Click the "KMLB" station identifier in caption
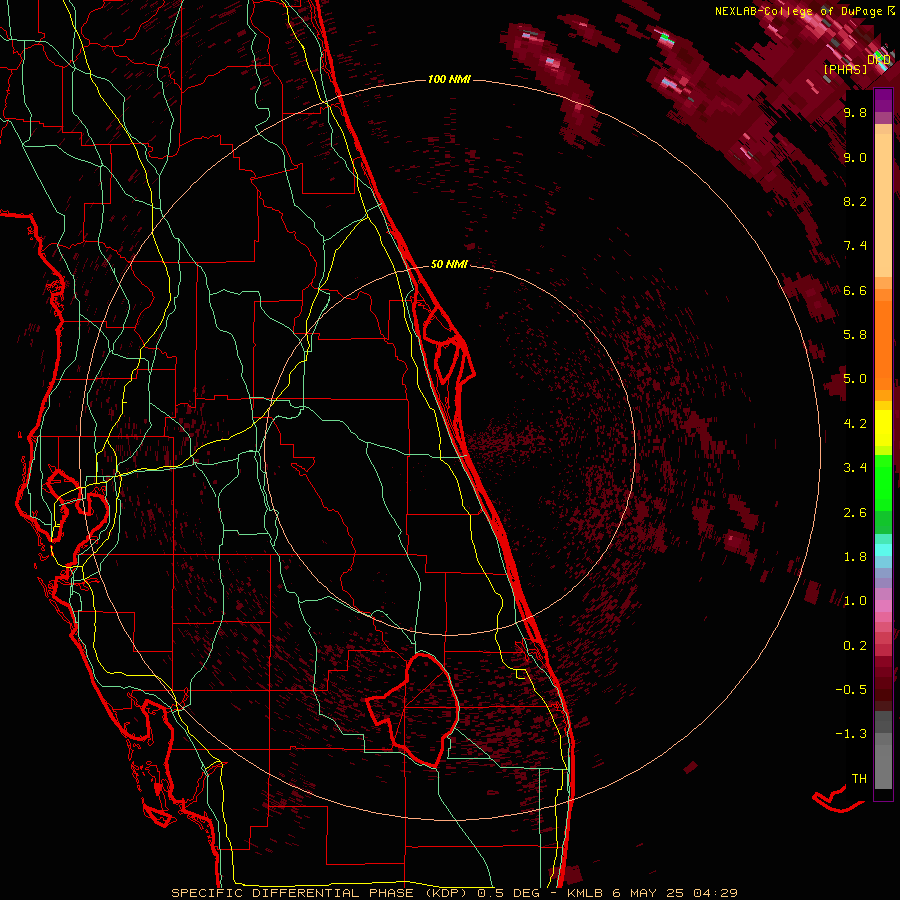This screenshot has height=900, width=900. pos(587,893)
